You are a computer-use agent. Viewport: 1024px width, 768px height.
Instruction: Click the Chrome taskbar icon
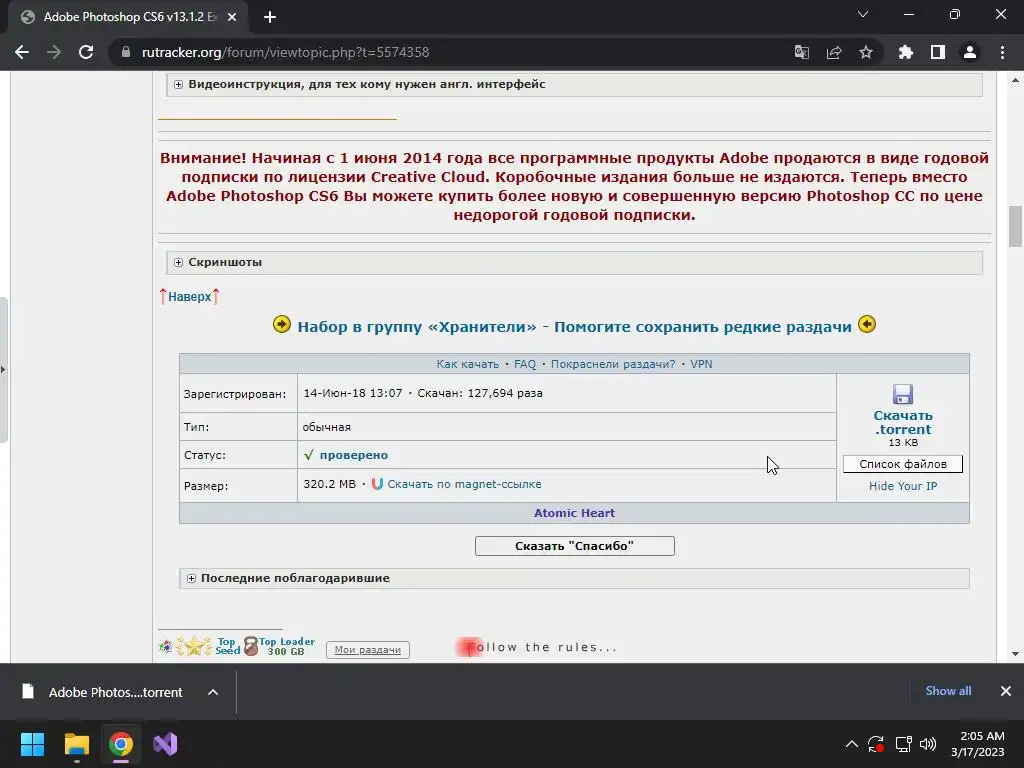pos(121,744)
